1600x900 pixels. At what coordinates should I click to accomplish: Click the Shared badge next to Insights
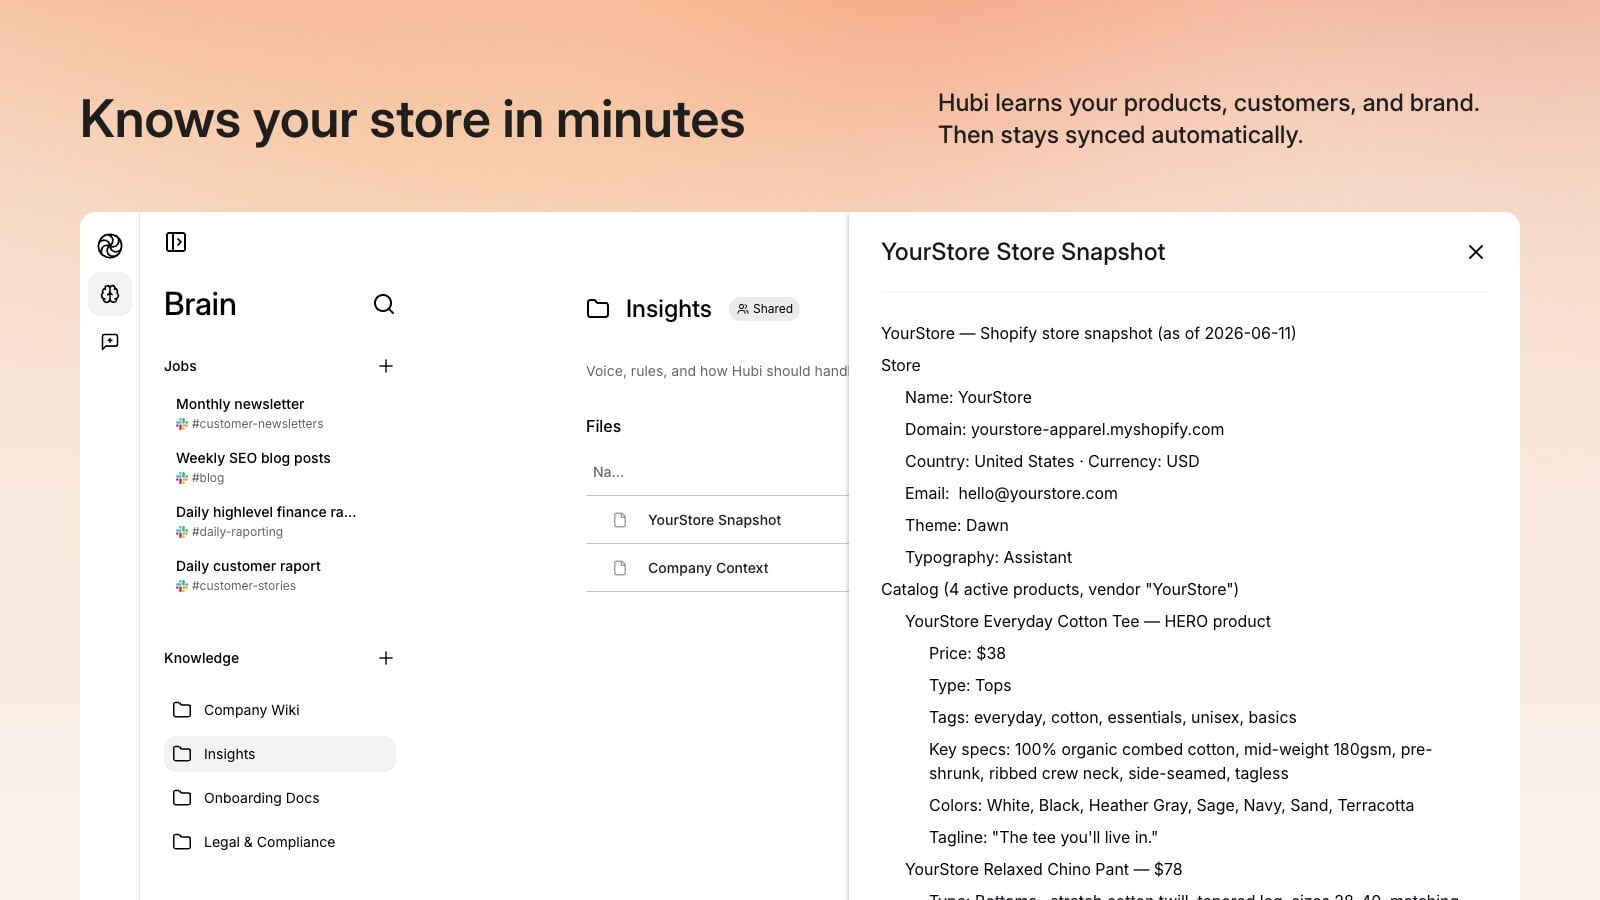765,309
